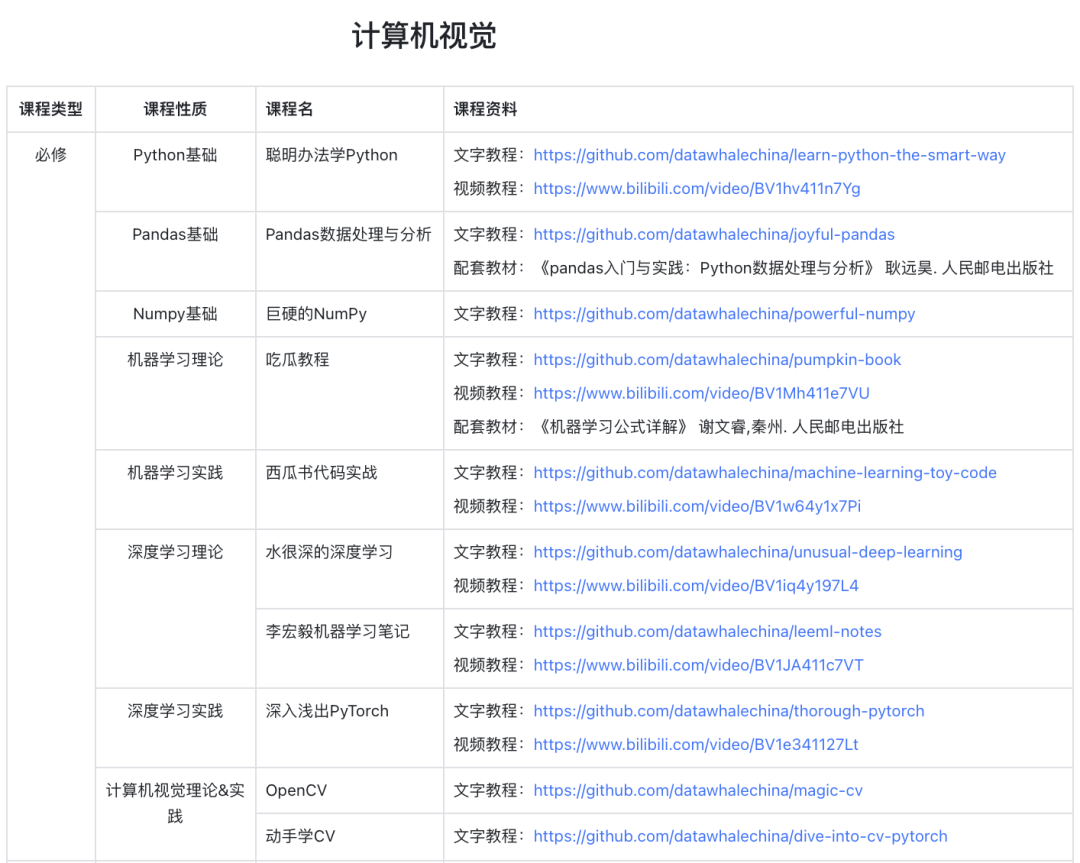The width and height of the screenshot is (1080, 863).
Task: Open the thorough-pytorch GitHub link
Action: point(729,711)
